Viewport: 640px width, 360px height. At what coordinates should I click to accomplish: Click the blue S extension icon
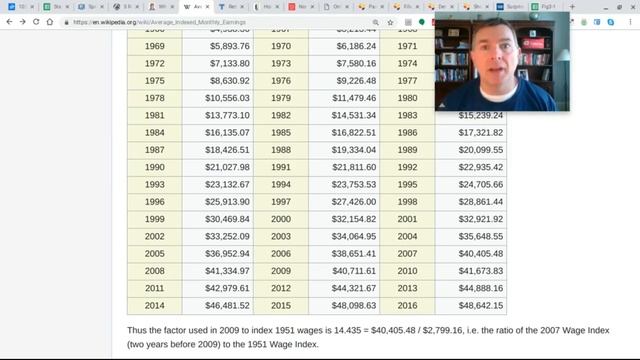(611, 22)
